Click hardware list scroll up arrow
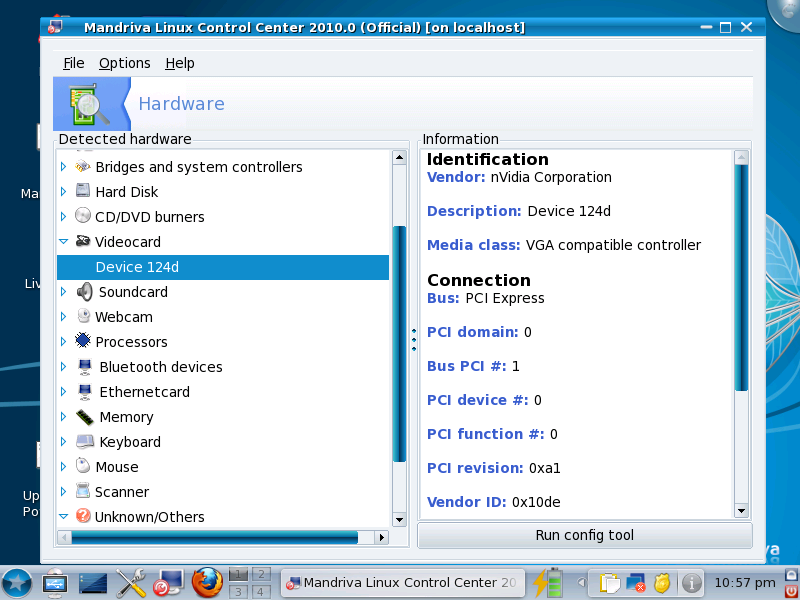Image resolution: width=800 pixels, height=600 pixels. pyautogui.click(x=399, y=158)
